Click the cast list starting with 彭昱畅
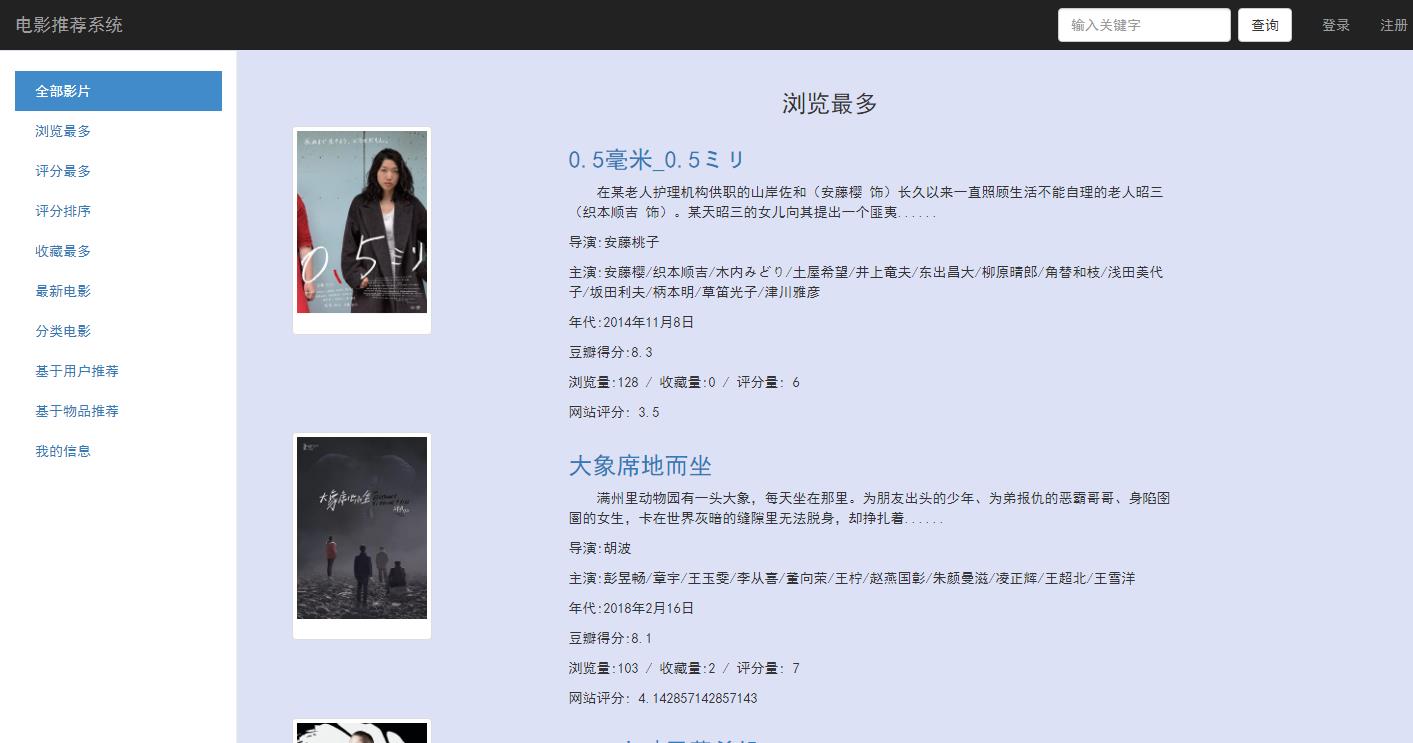1413x743 pixels. 852,578
